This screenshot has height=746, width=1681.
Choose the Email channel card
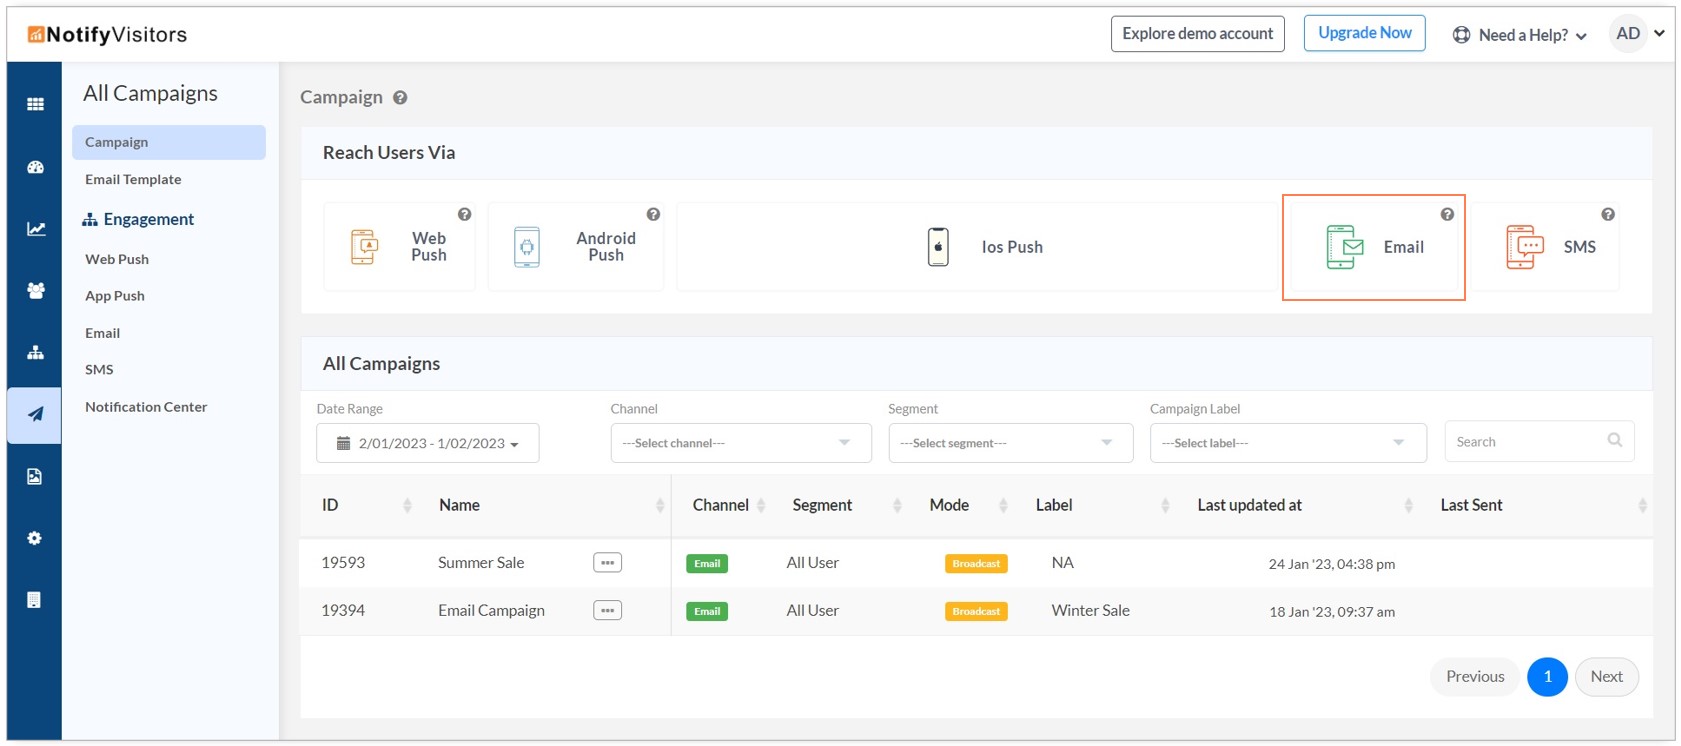[1374, 247]
